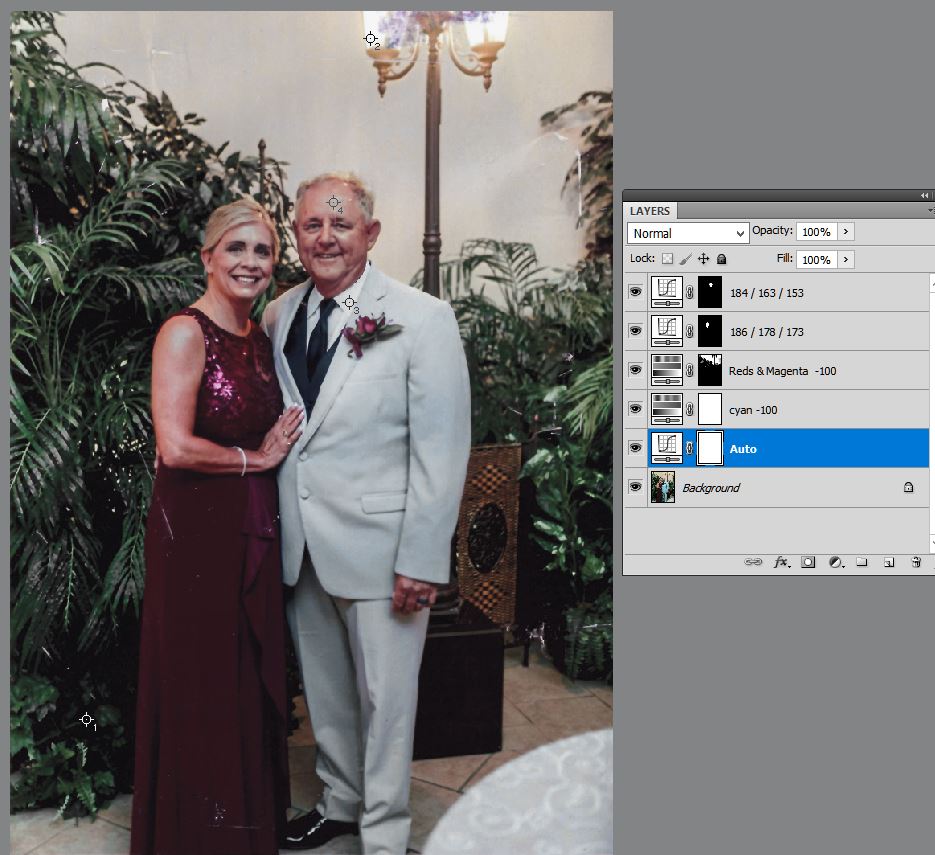Hide the cyan -100 layer
Screen dimensions: 935x855
pos(636,409)
